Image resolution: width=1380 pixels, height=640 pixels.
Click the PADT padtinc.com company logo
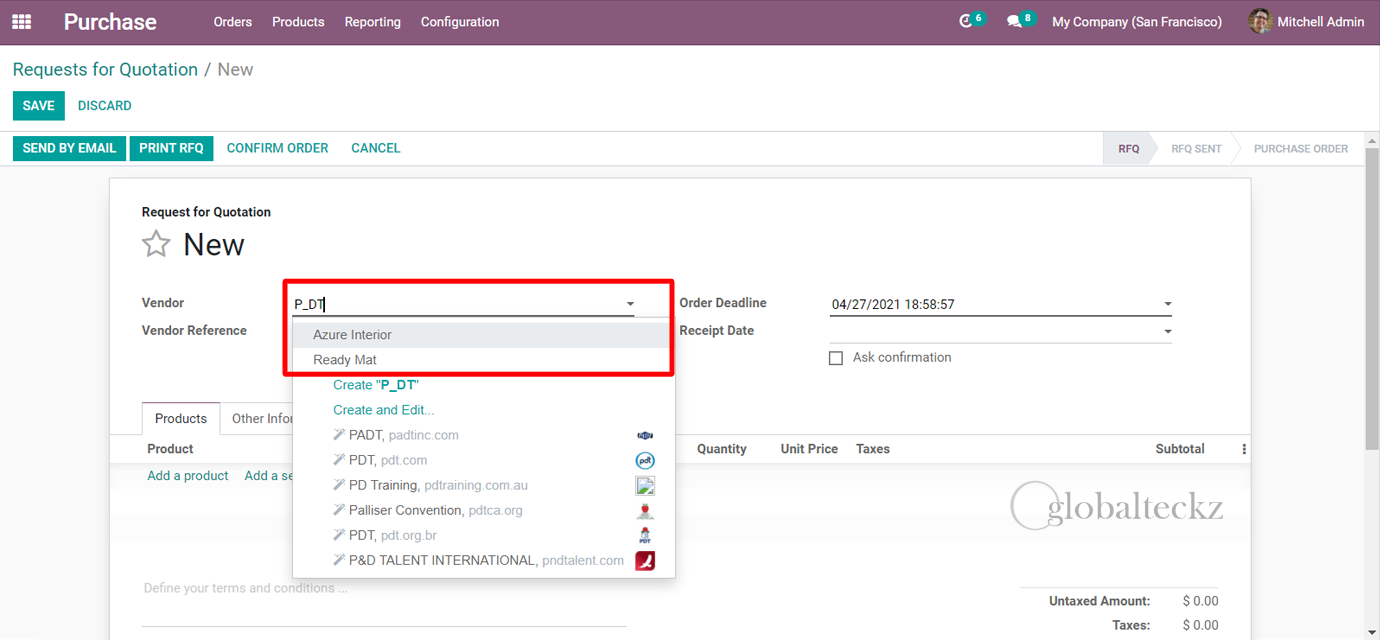645,435
